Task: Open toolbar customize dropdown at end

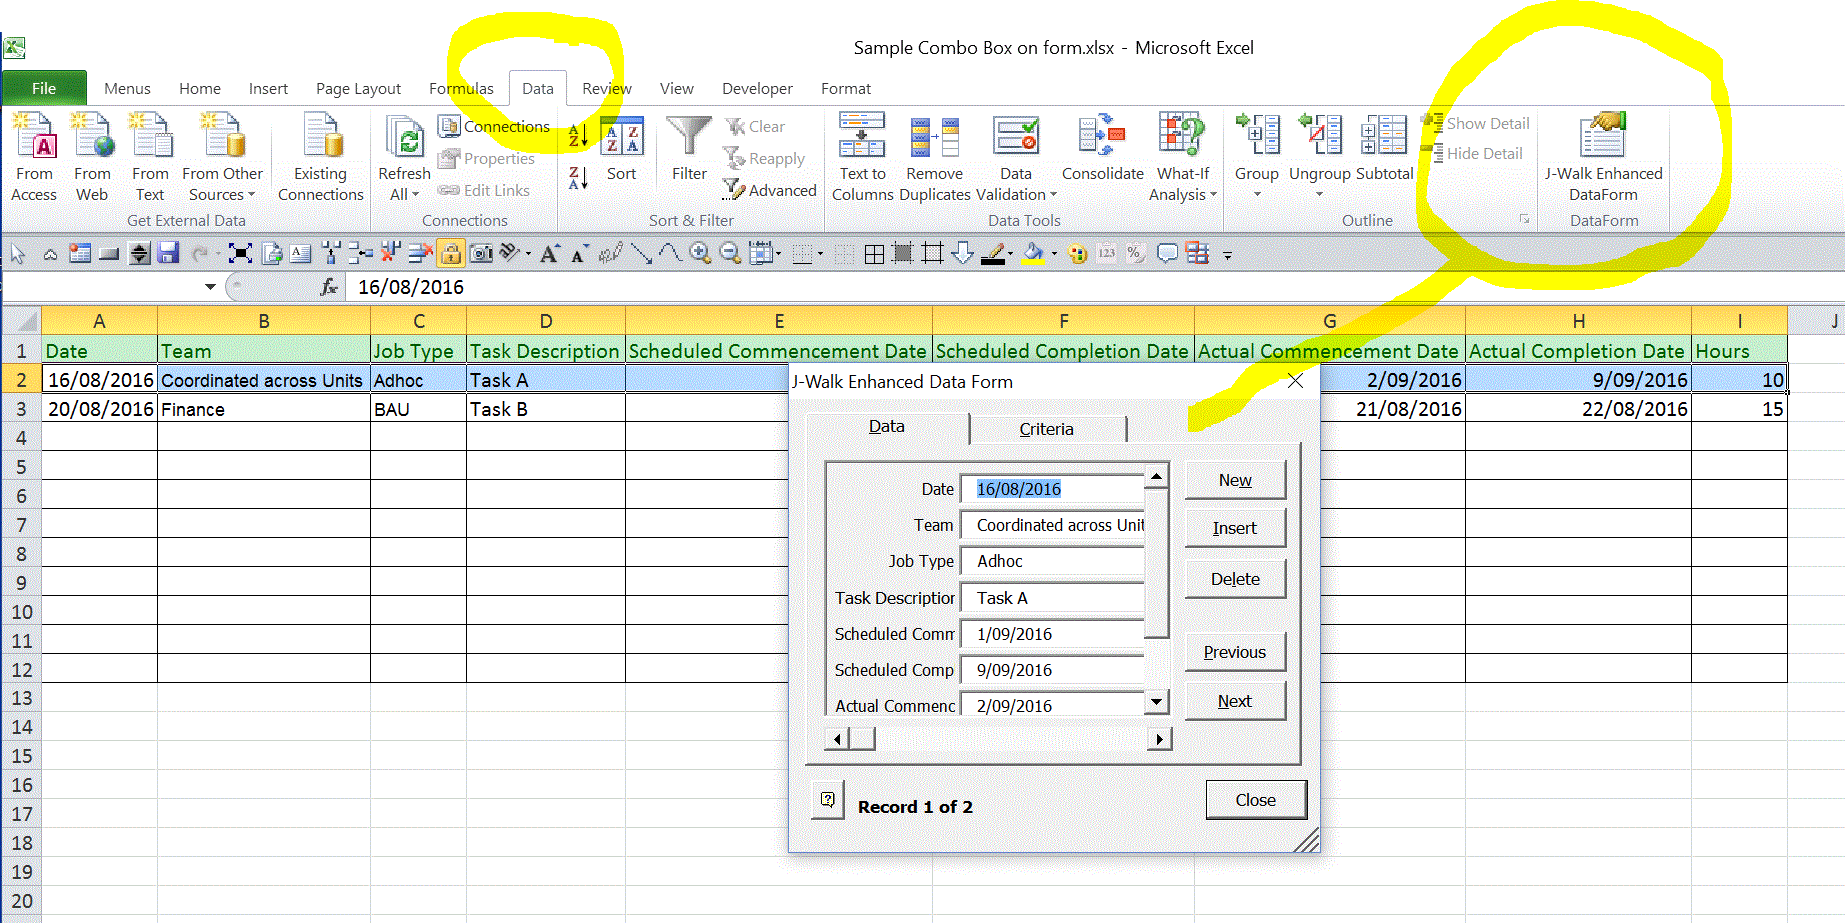Action: pos(1227,255)
